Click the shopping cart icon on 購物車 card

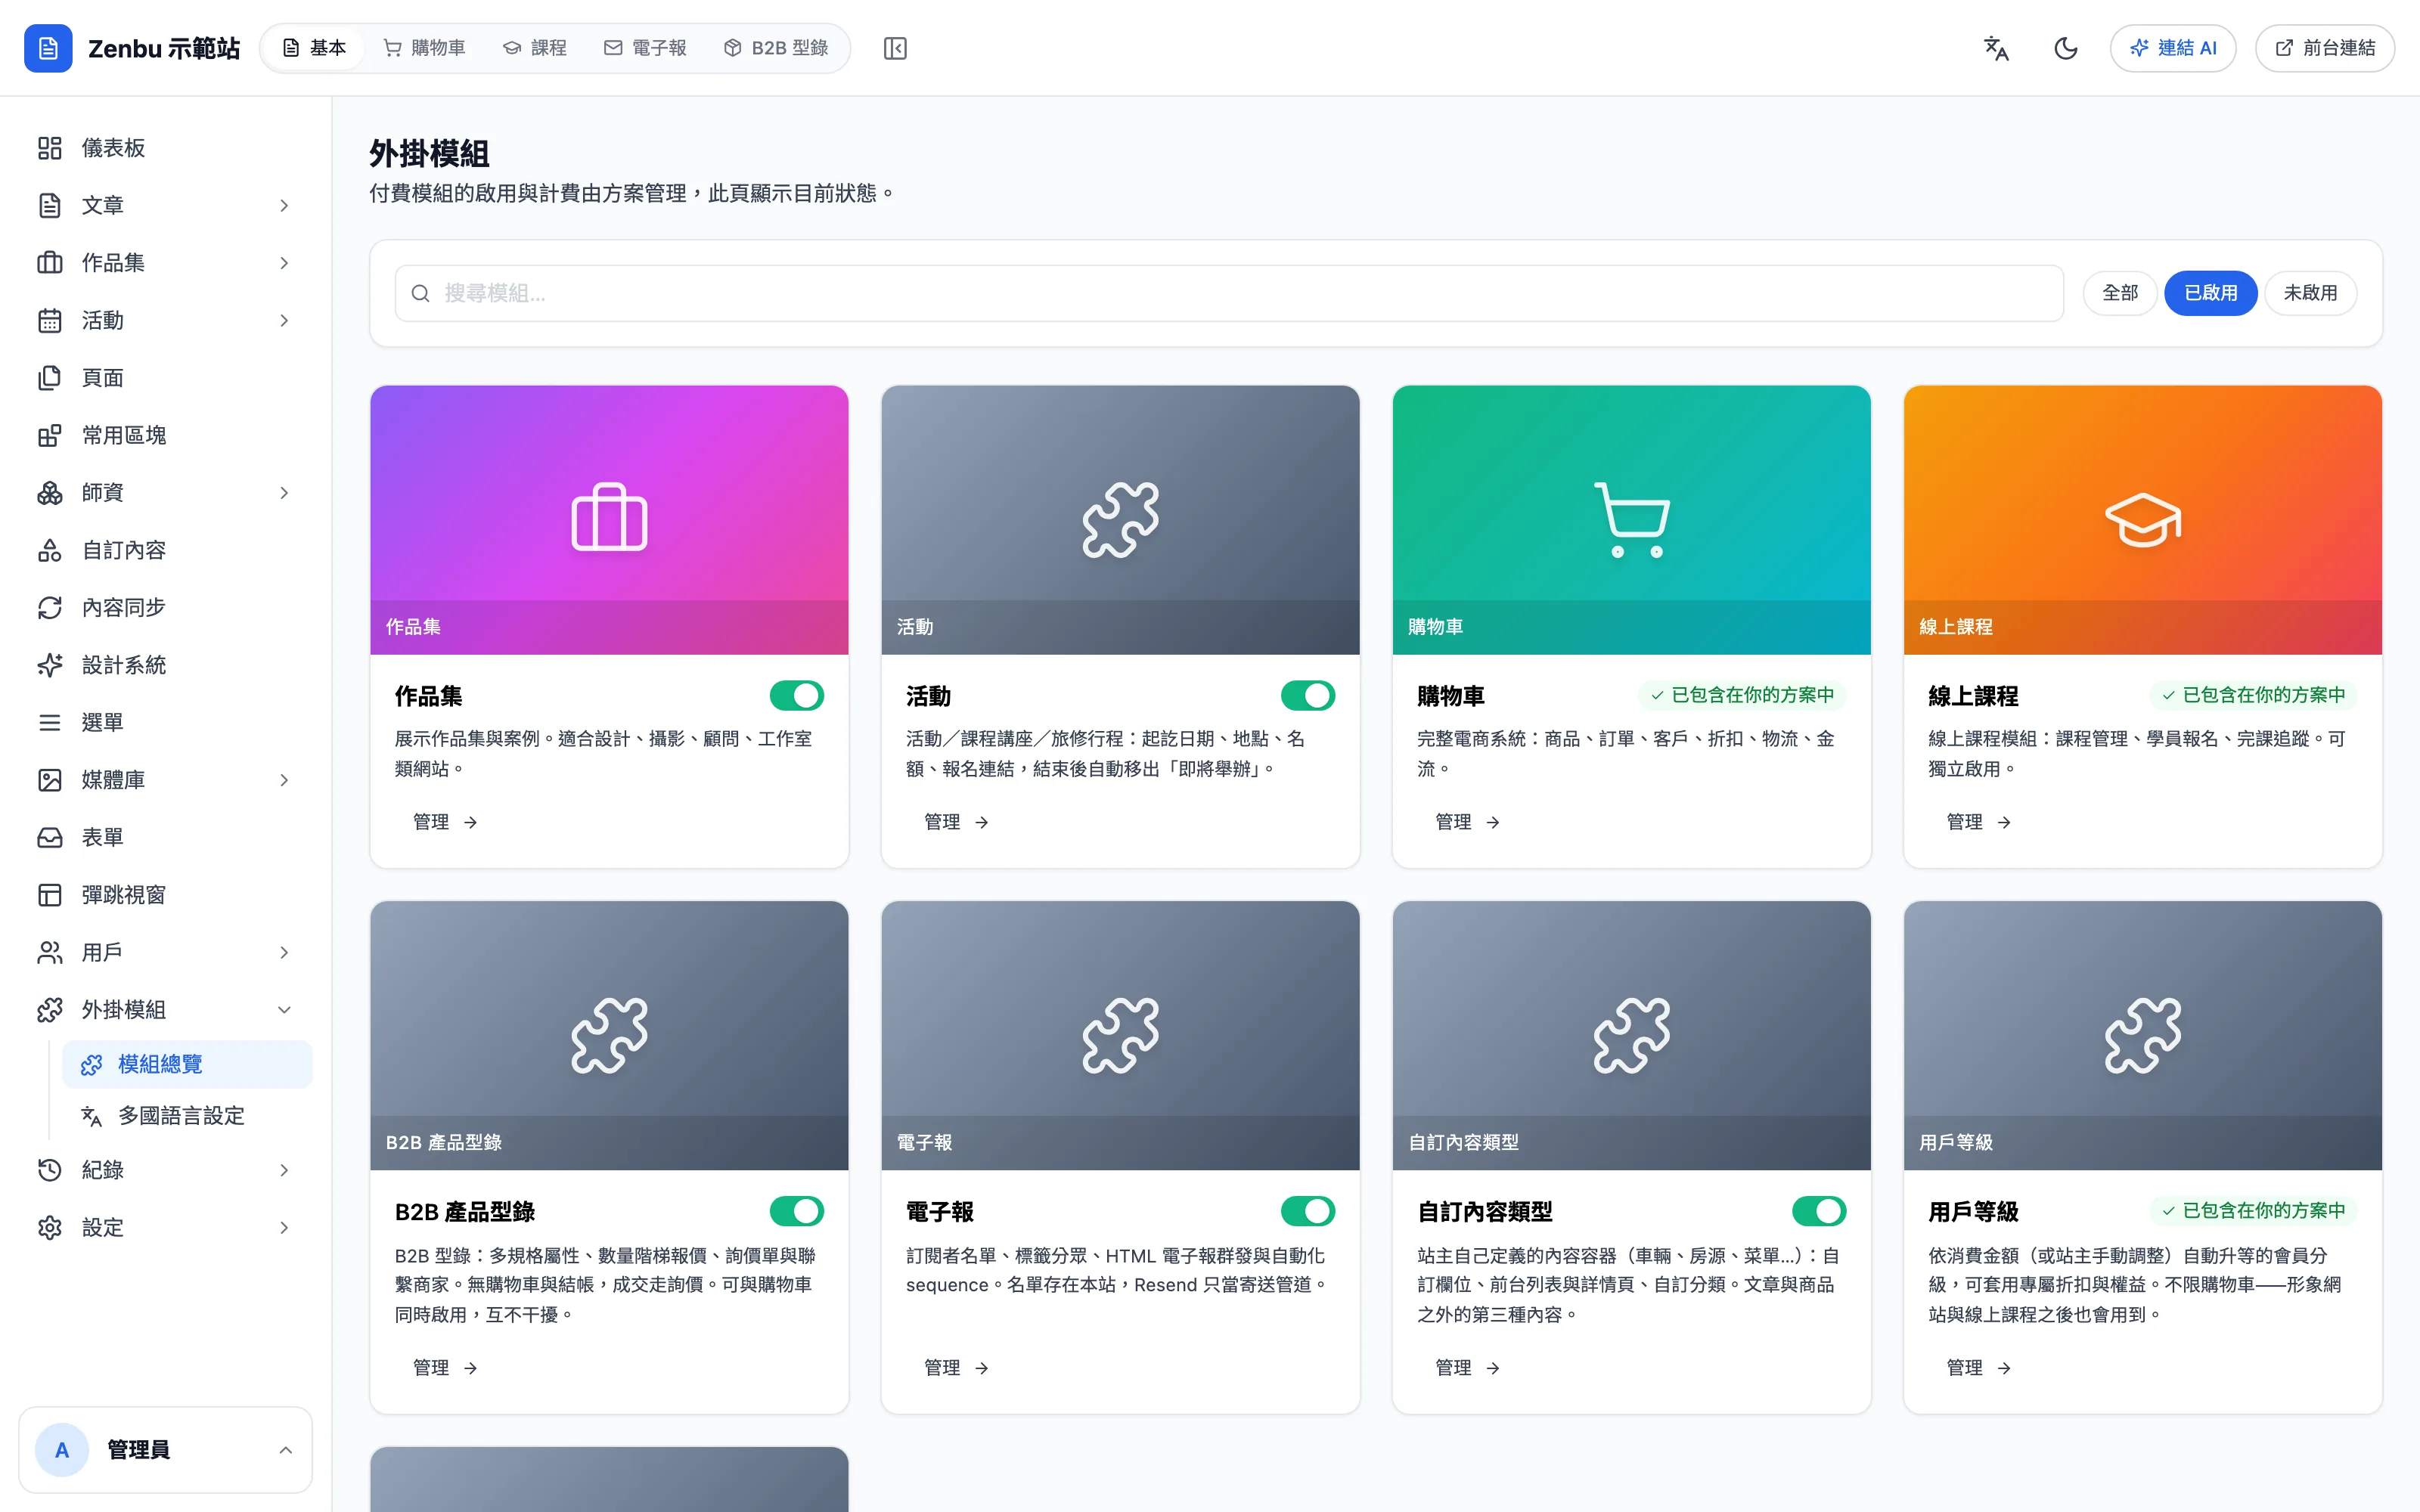coord(1631,520)
